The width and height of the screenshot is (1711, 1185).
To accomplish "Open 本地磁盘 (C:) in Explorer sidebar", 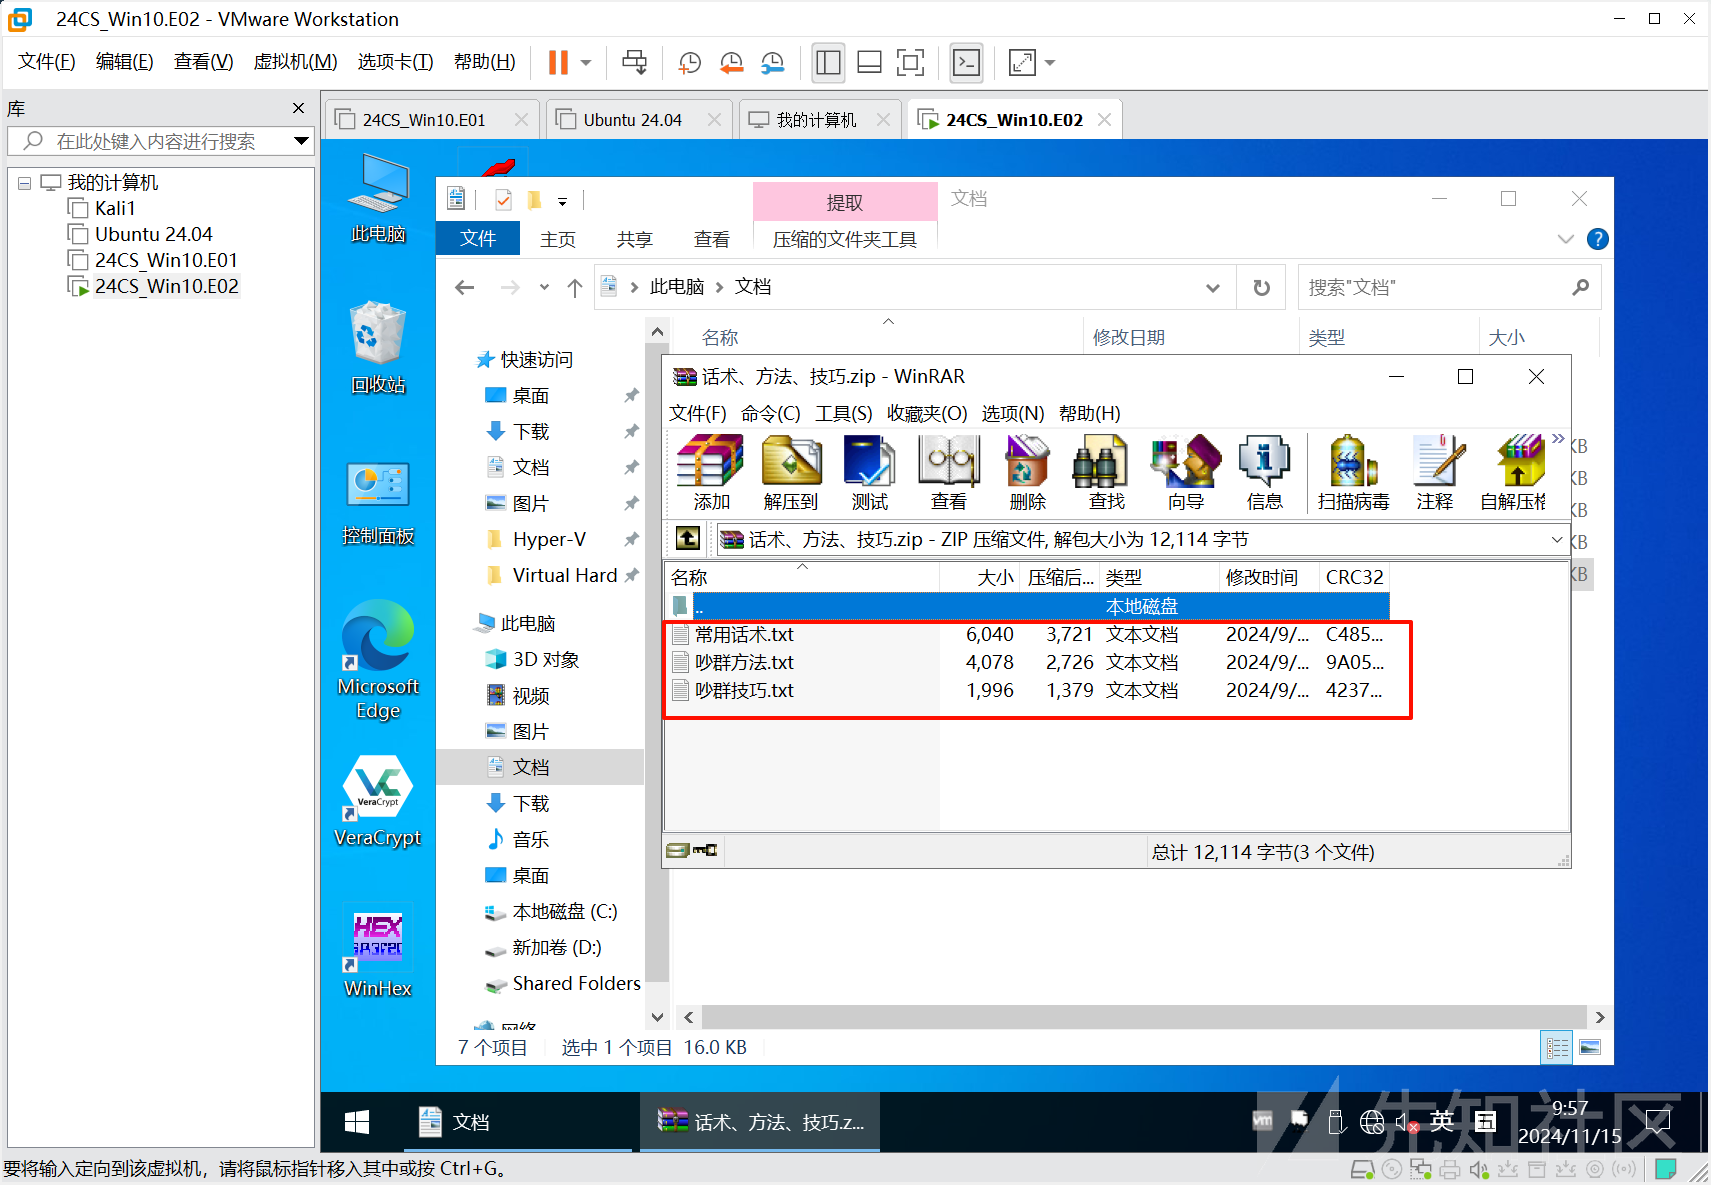I will (x=564, y=912).
